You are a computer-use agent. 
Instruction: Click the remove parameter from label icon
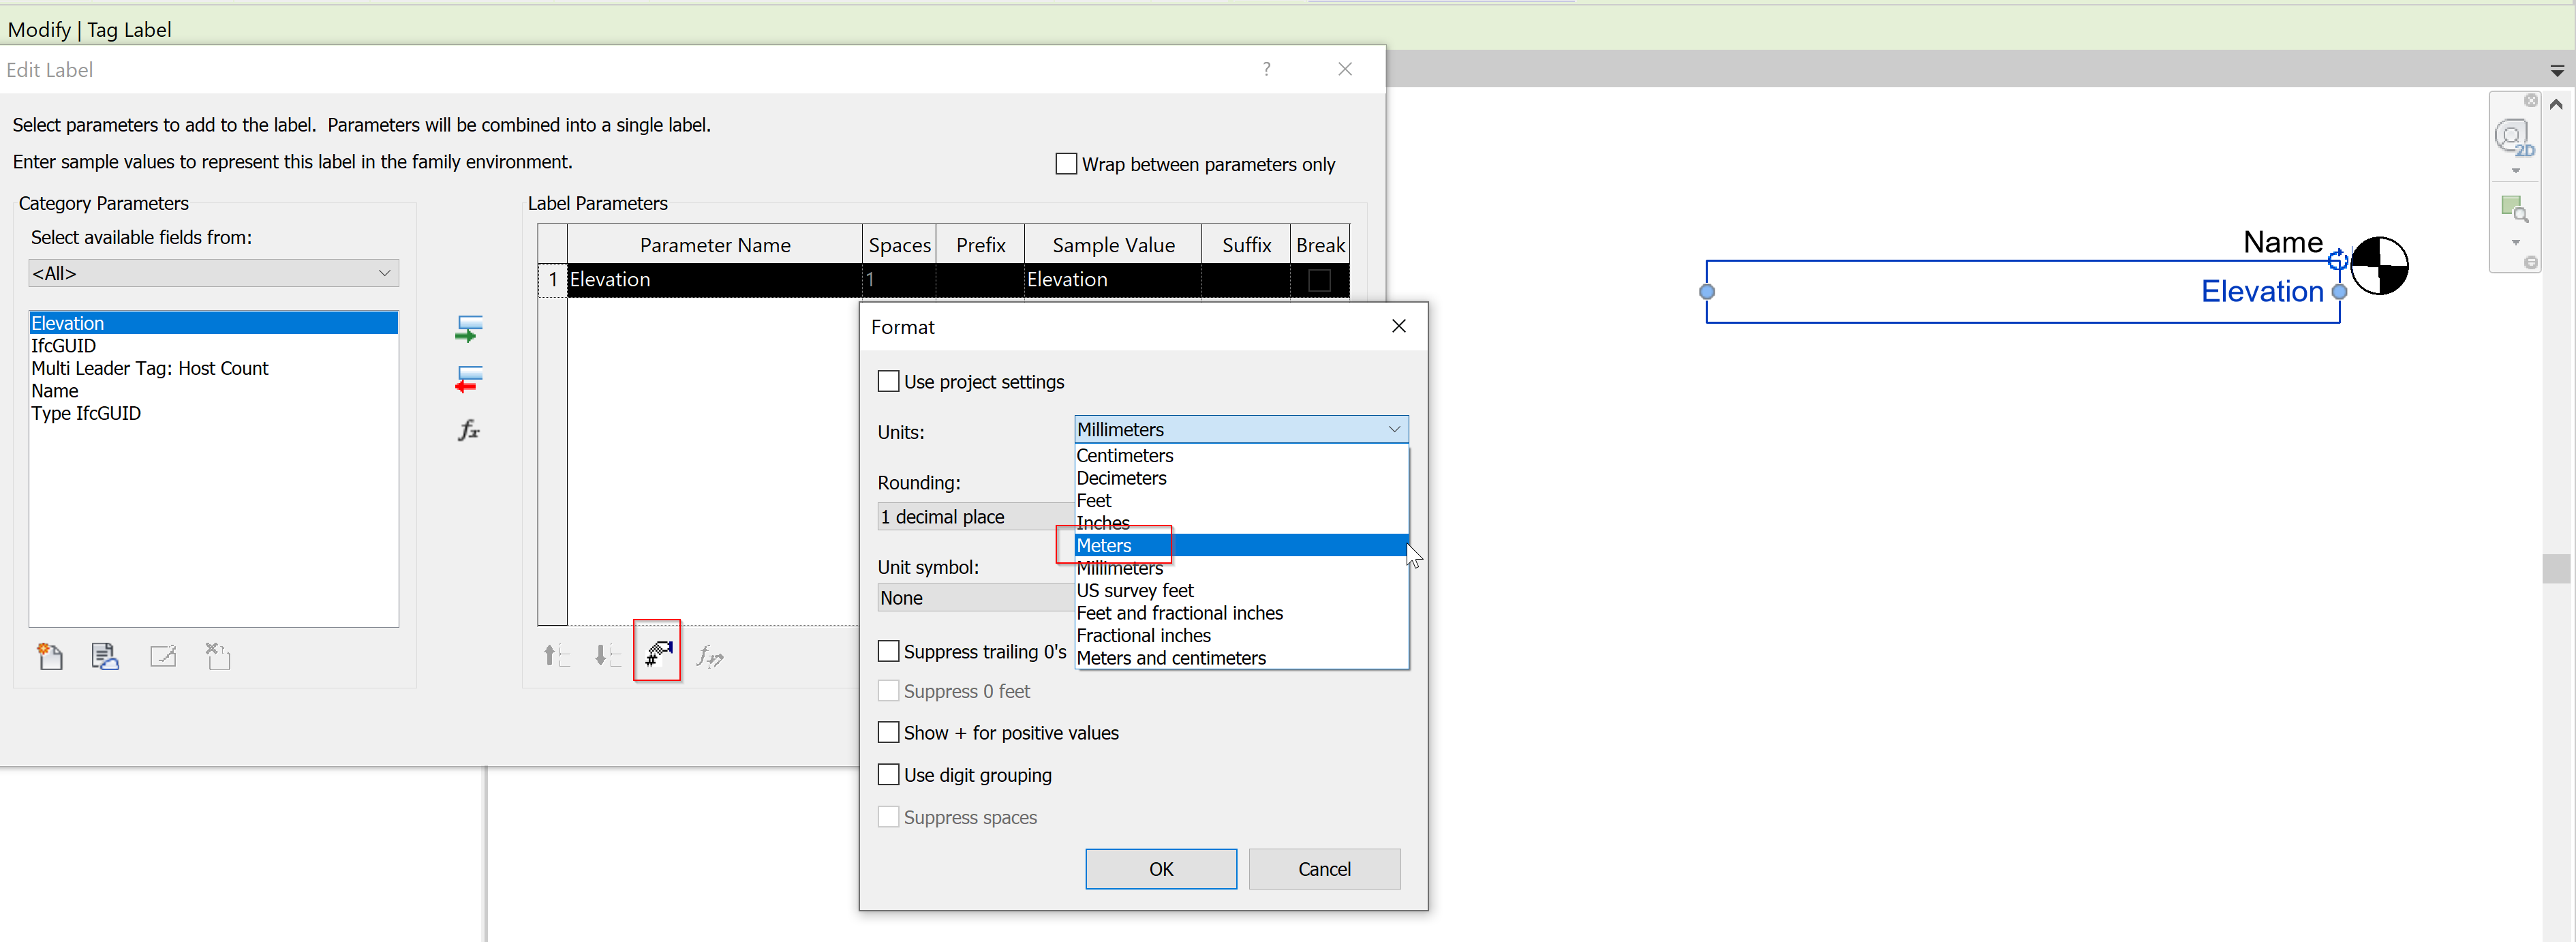click(468, 379)
